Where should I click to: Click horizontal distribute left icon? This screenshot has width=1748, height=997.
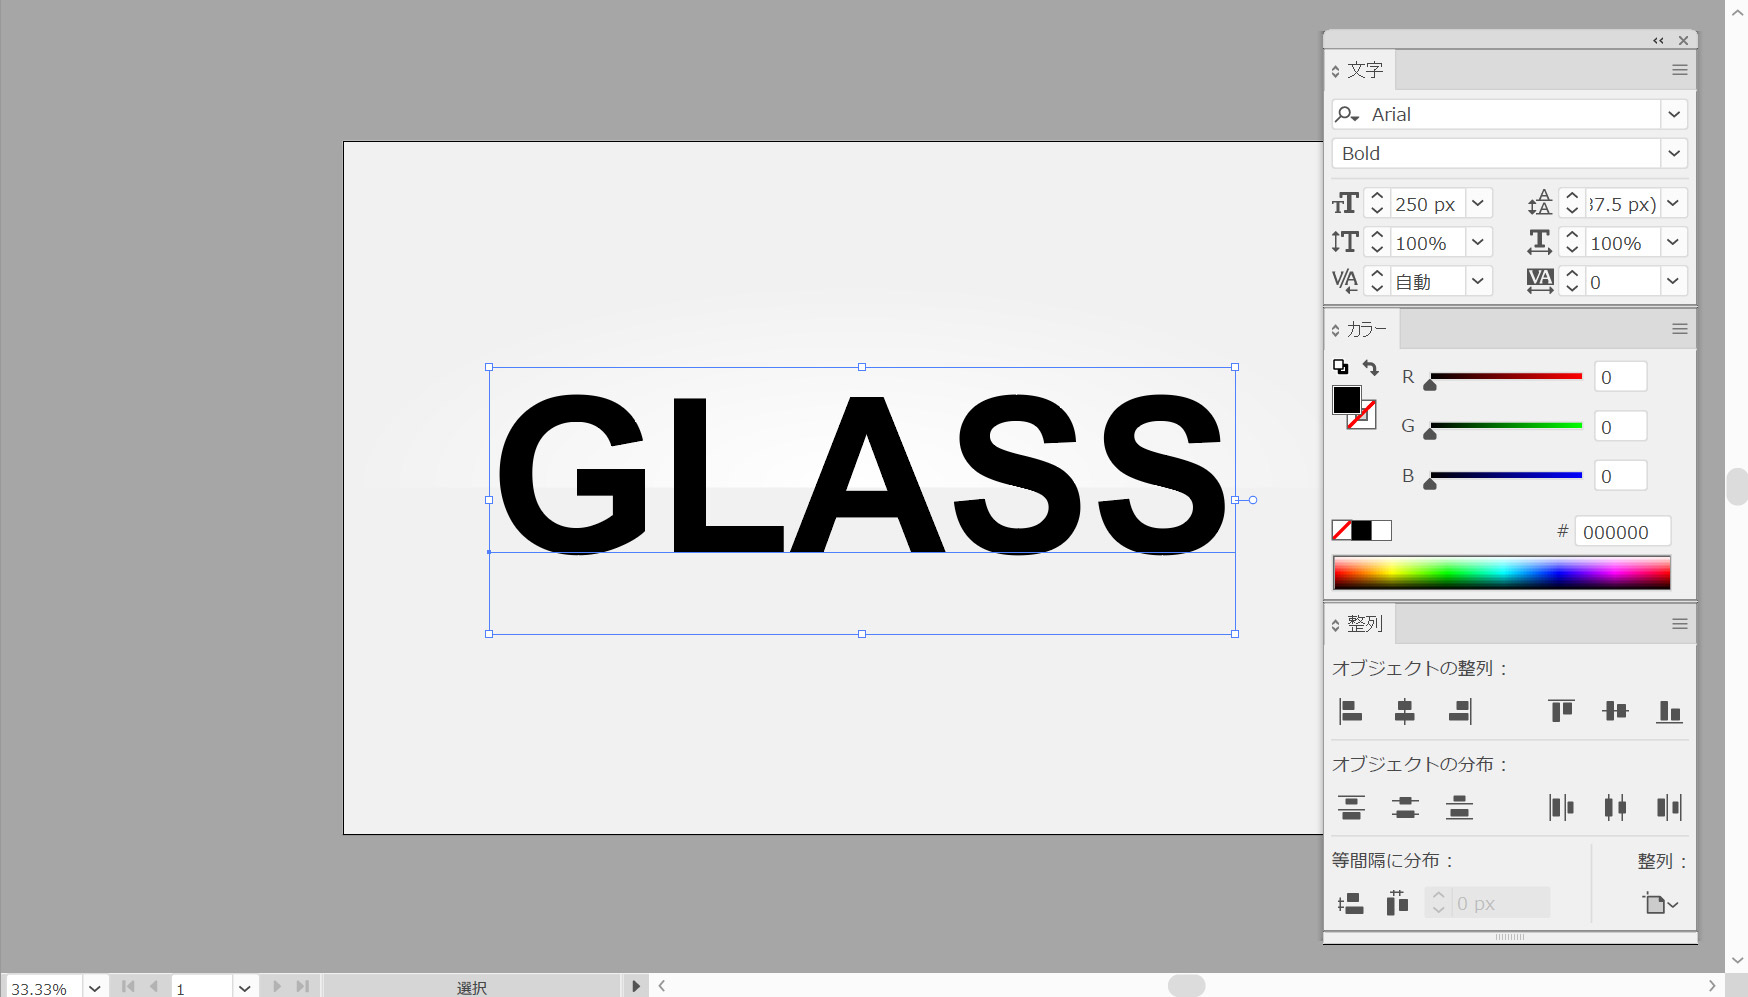click(x=1561, y=807)
